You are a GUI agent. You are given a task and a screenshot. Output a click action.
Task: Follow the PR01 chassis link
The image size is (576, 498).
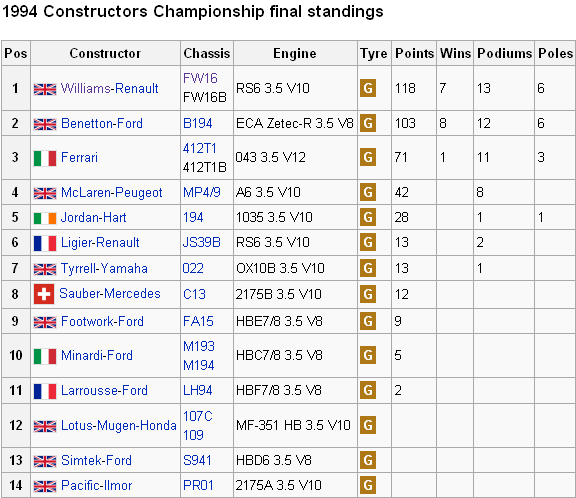tap(198, 485)
